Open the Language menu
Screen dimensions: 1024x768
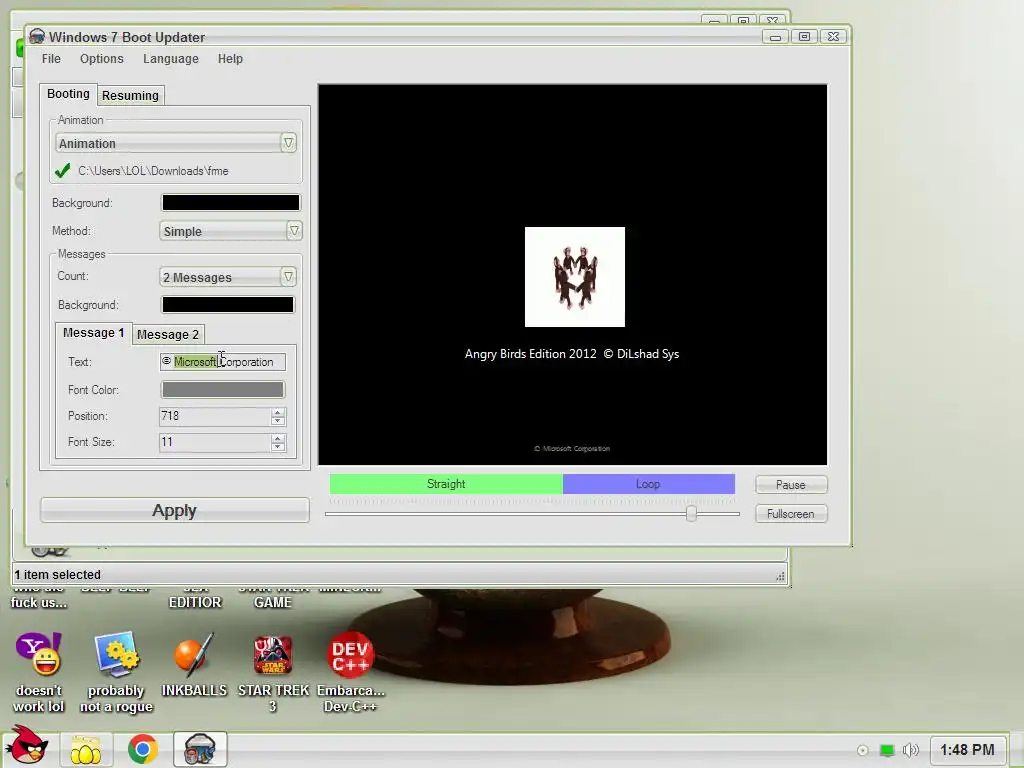click(x=170, y=59)
